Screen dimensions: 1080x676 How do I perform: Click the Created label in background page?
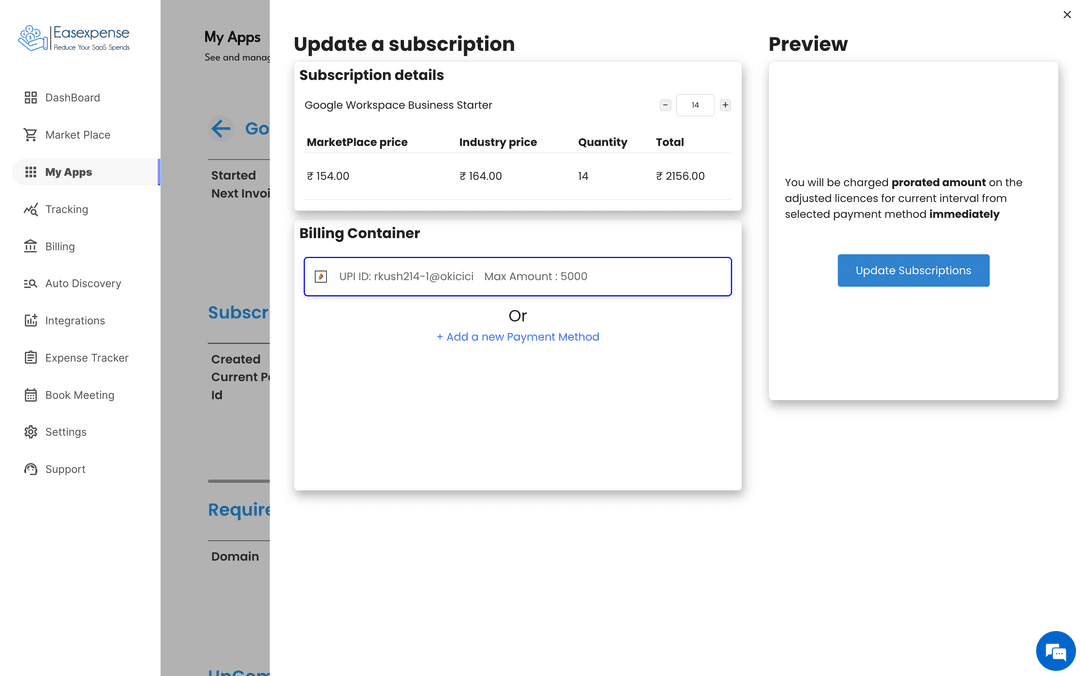point(236,360)
